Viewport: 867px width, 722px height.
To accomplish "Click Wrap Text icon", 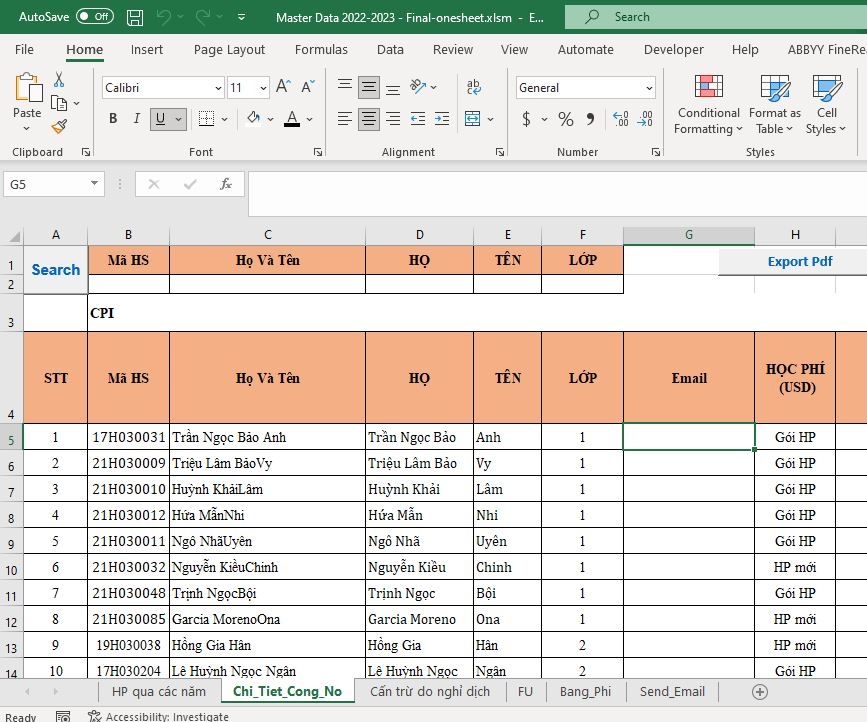I will (x=473, y=87).
